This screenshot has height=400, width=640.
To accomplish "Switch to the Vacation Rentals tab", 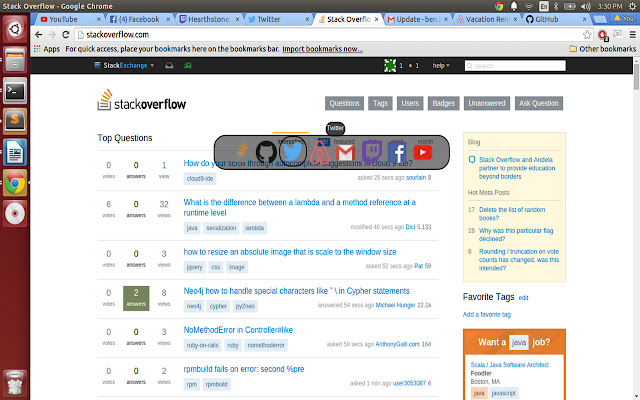I will [x=487, y=19].
